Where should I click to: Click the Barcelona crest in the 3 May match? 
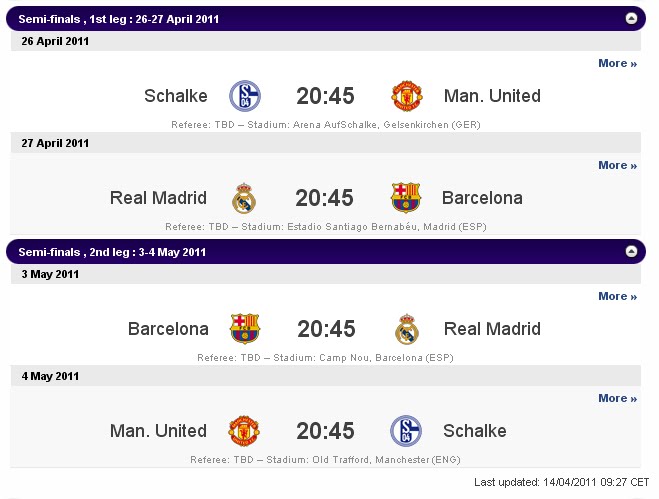pyautogui.click(x=245, y=329)
